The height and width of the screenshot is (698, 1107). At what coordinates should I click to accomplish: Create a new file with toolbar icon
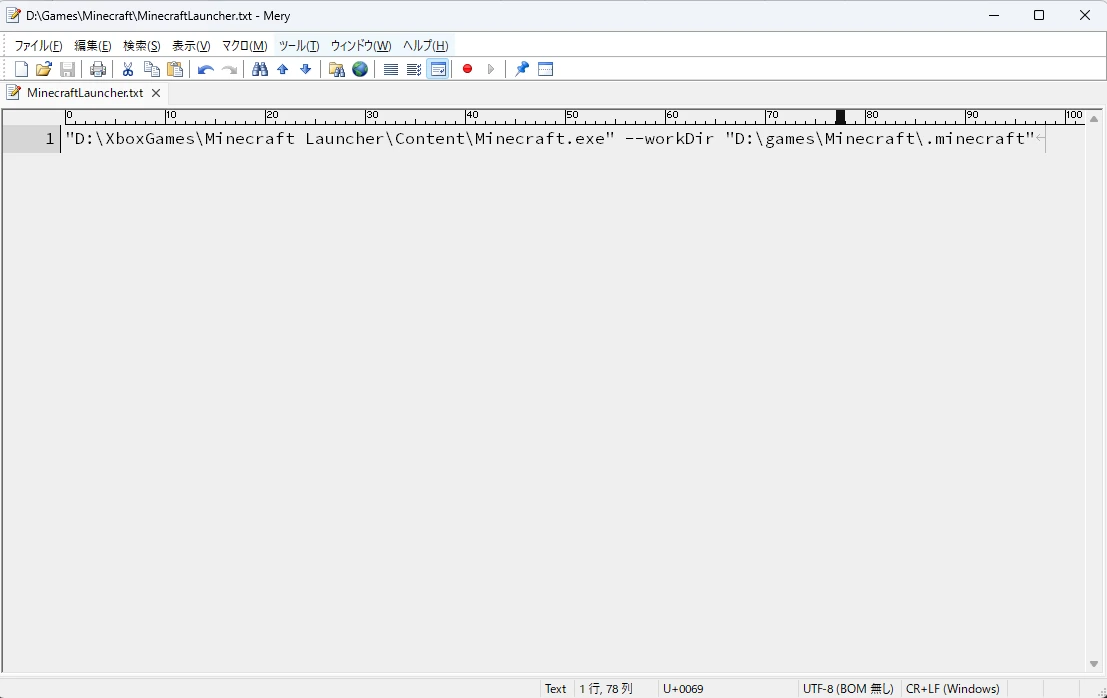tap(21, 69)
